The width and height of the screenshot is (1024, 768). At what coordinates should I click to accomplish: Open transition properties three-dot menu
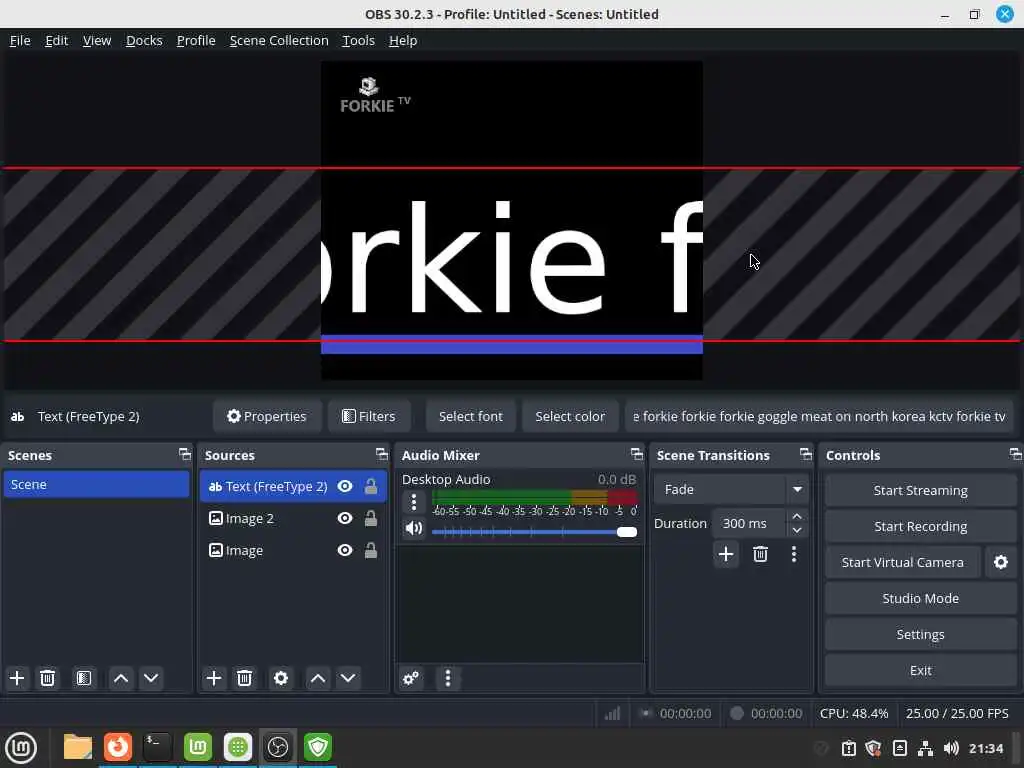tap(793, 554)
